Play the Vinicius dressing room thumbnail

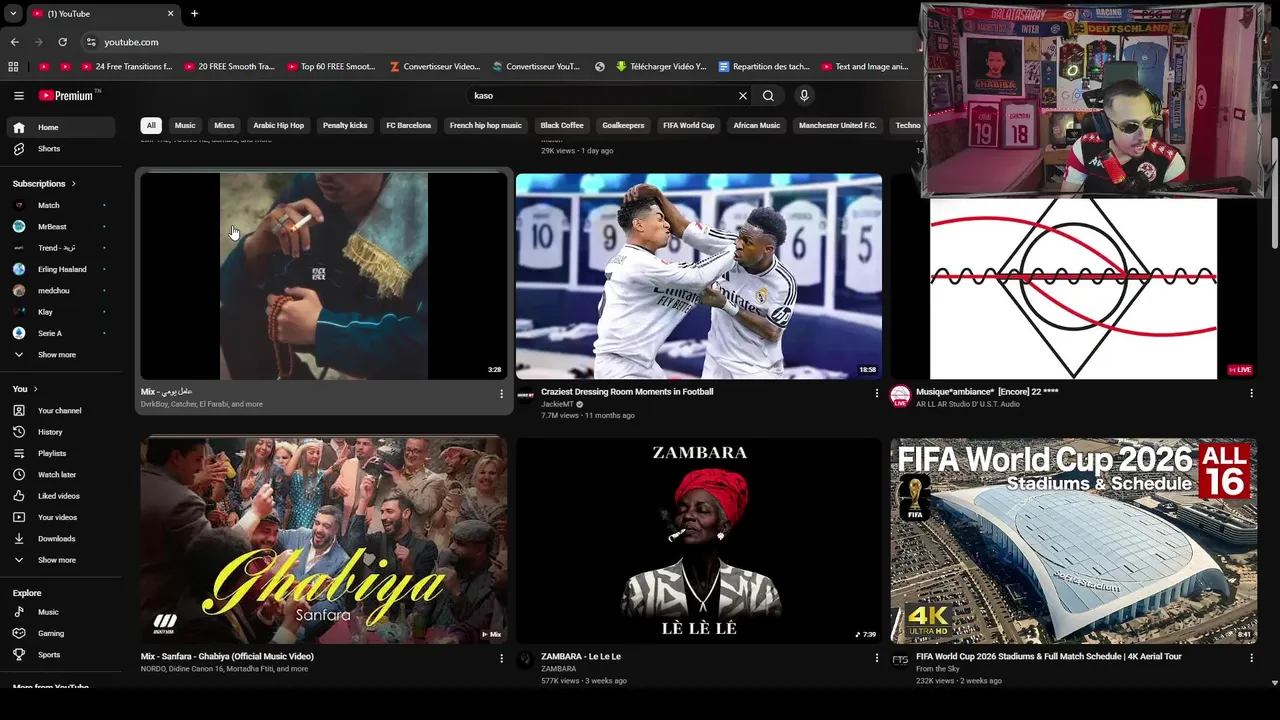(x=699, y=276)
